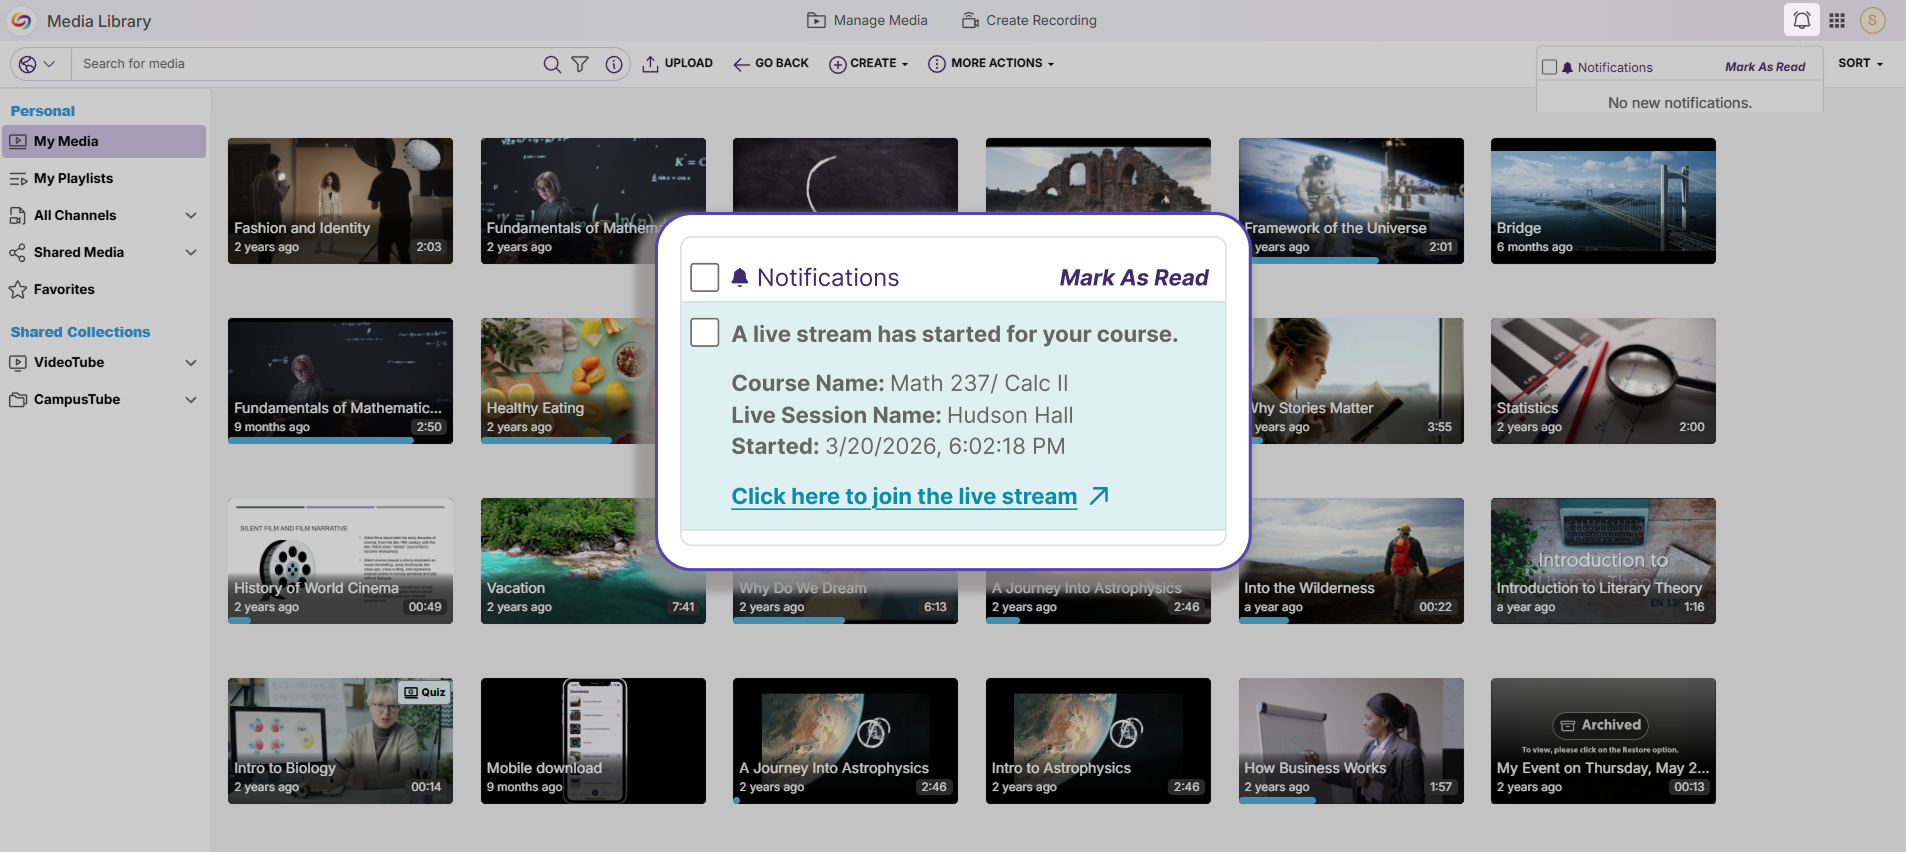
Task: Click the Upload toolbar button
Action: (x=677, y=63)
